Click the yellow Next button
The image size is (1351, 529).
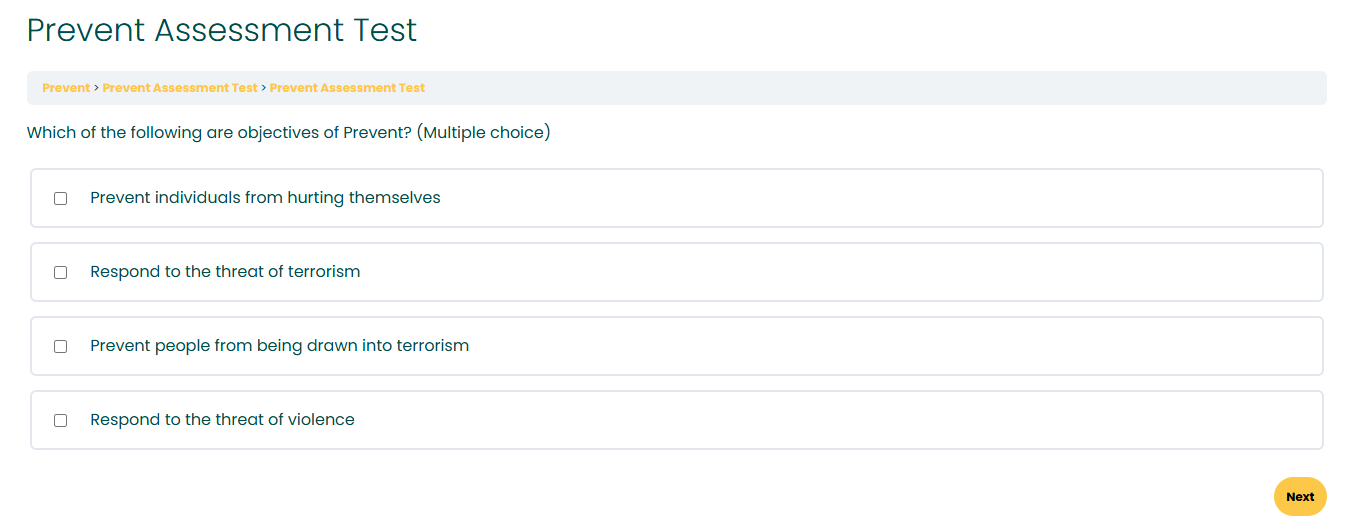(1300, 497)
